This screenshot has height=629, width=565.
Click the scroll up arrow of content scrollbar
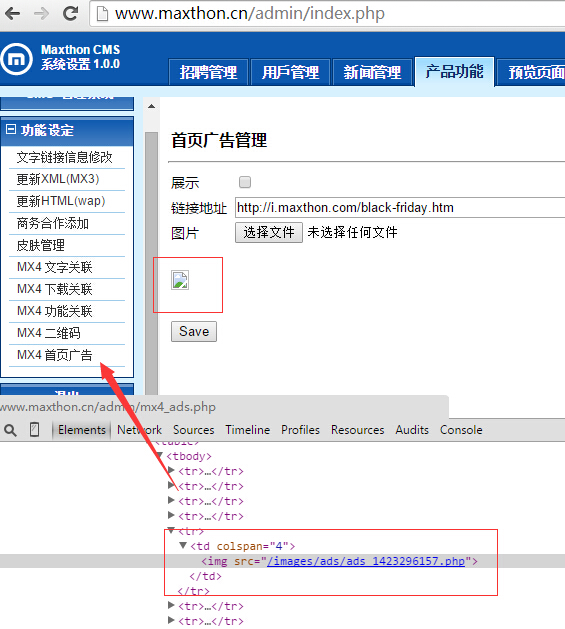[x=151, y=106]
